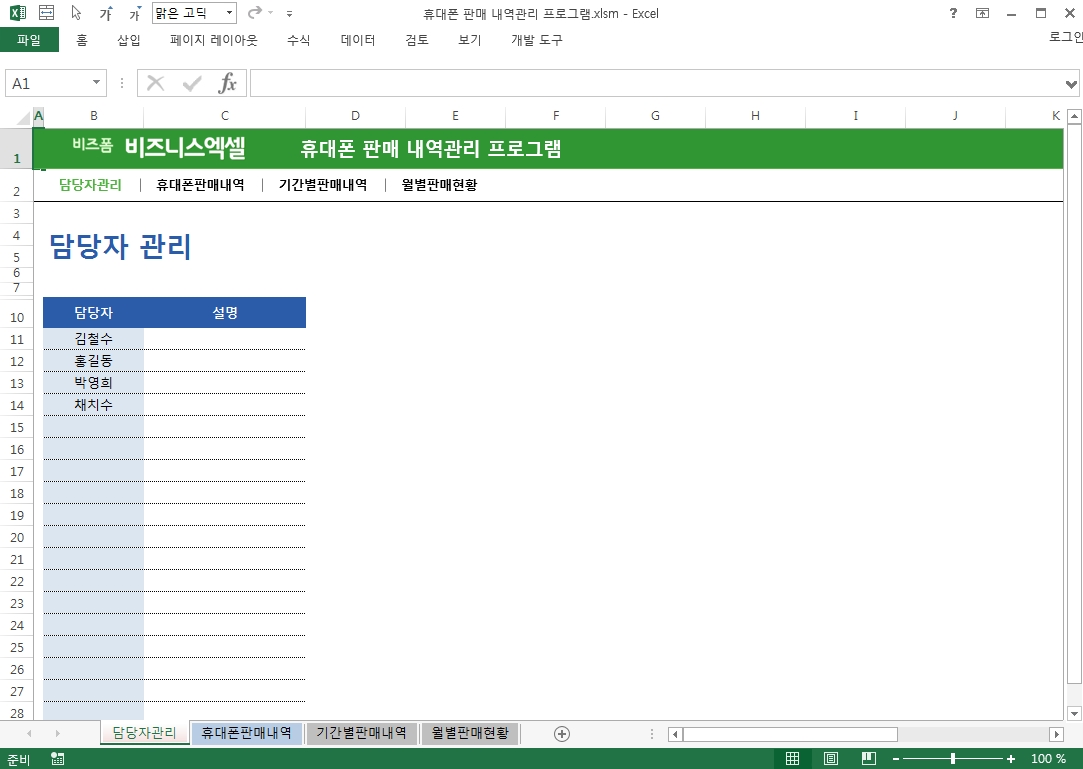Click the 담당자관리 navigation link
Screen dimensions: 1083x769
pos(90,184)
